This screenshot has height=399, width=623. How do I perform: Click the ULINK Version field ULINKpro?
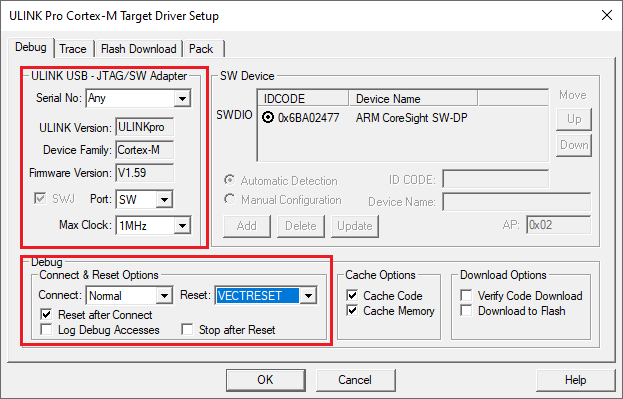[144, 127]
